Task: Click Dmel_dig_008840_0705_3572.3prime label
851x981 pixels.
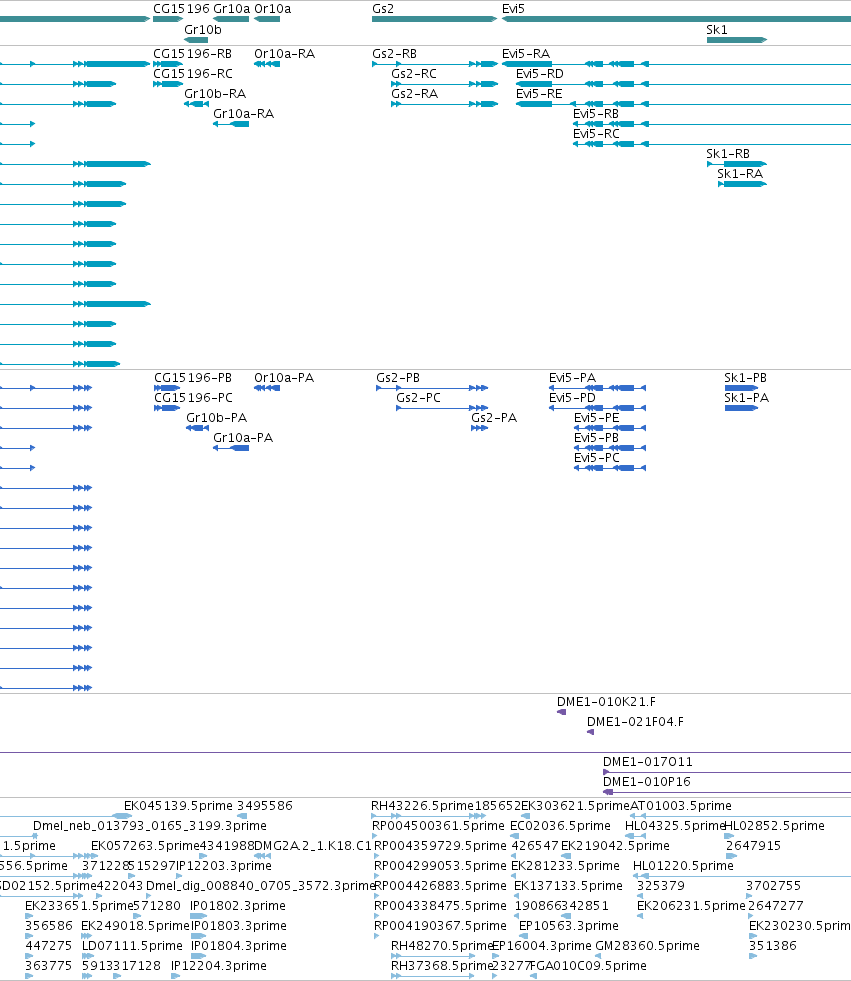Action: pos(260,886)
